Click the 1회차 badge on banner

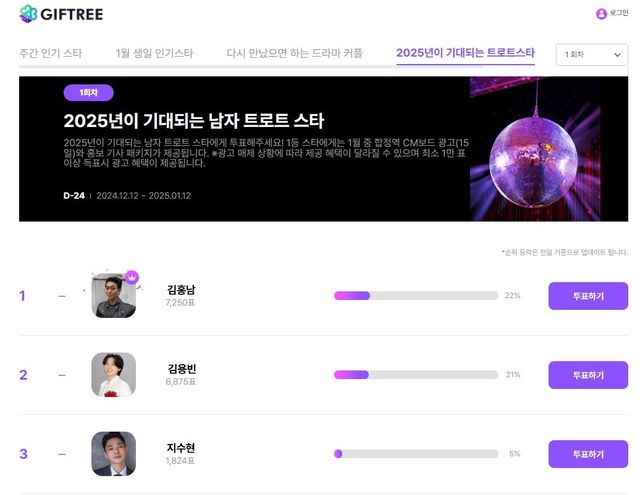click(x=89, y=93)
